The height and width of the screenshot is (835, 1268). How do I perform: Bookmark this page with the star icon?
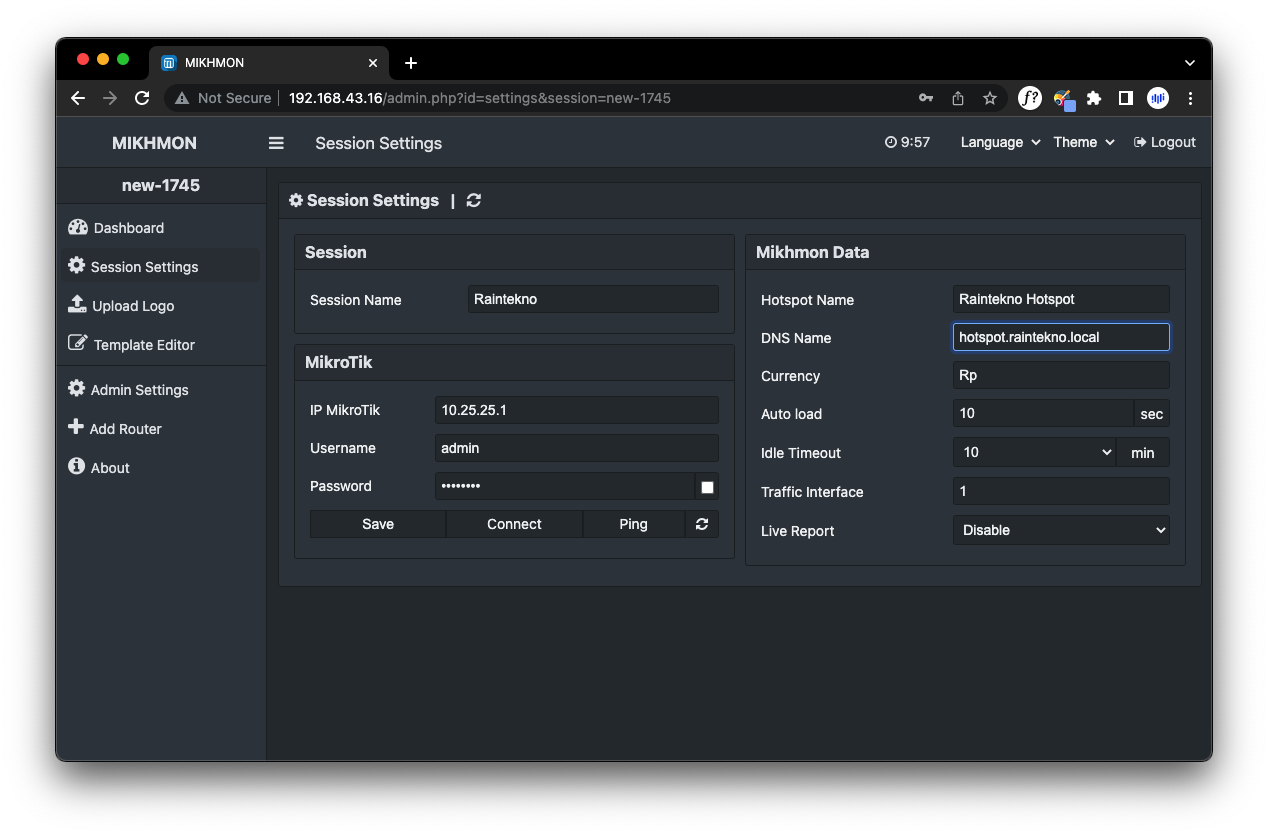tap(989, 98)
